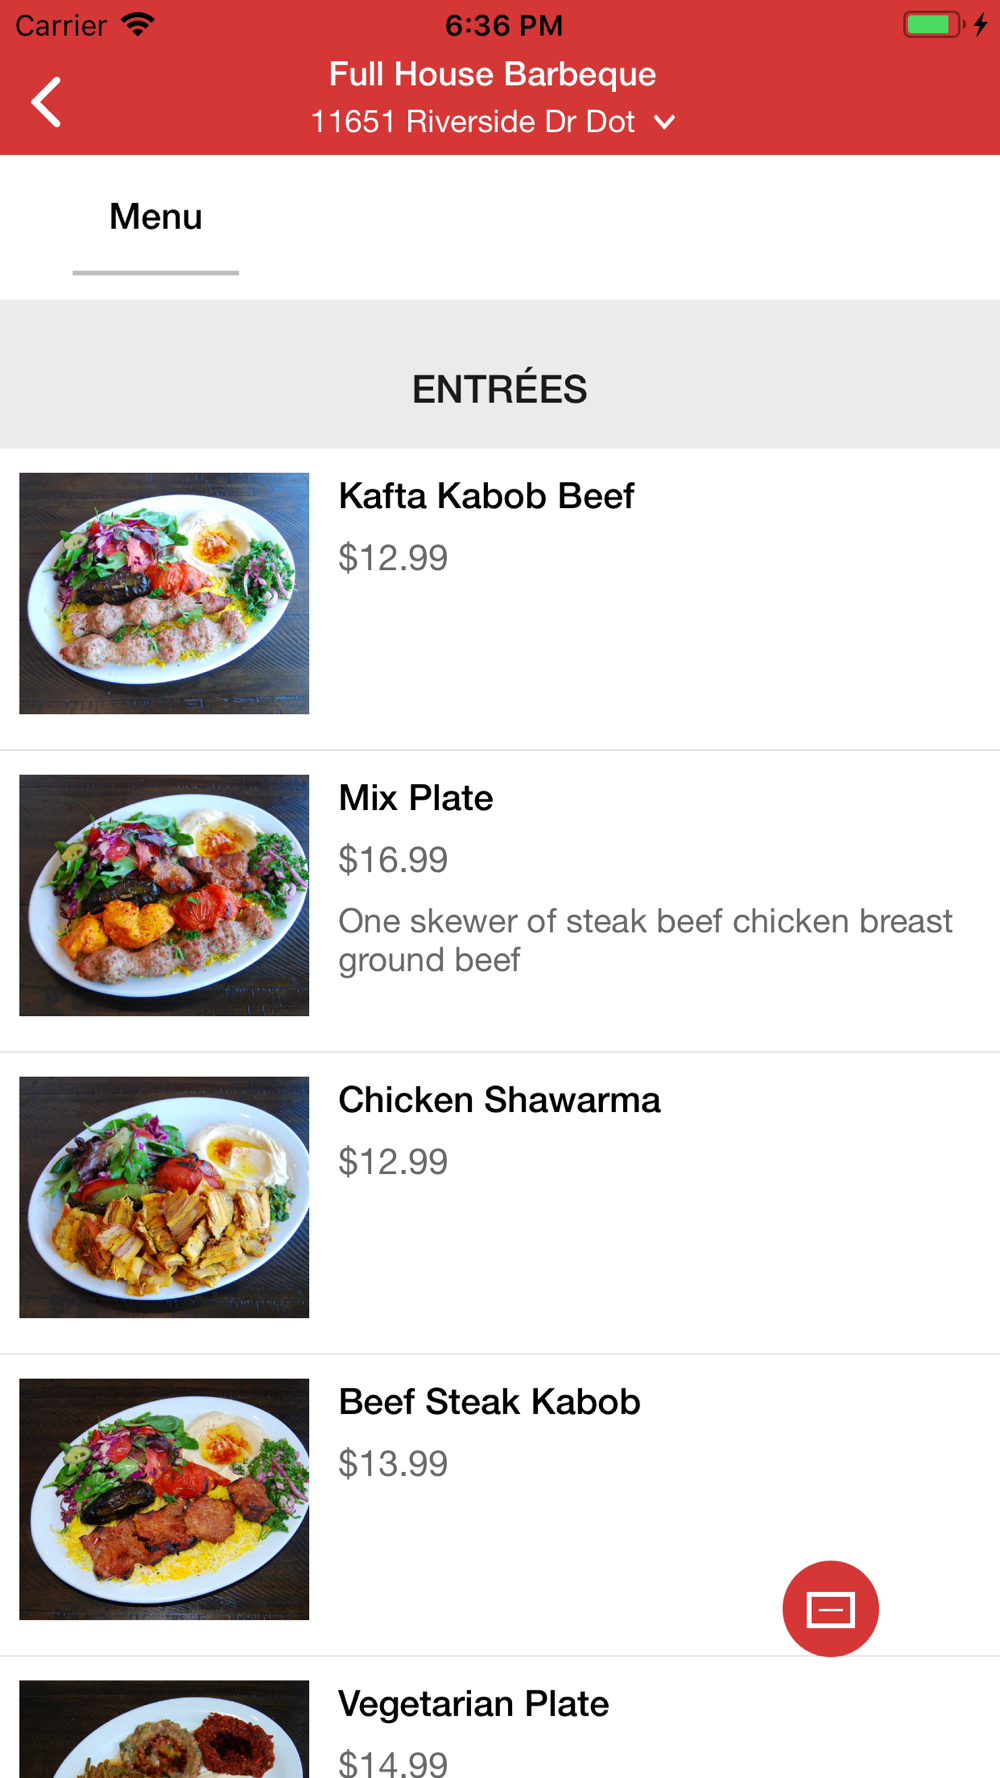
Task: Tap the Mix Plate photo
Action: [164, 895]
